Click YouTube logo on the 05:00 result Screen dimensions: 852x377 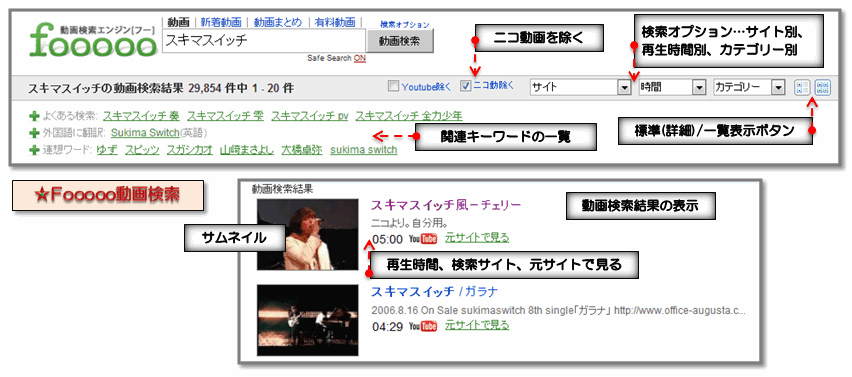tap(423, 238)
